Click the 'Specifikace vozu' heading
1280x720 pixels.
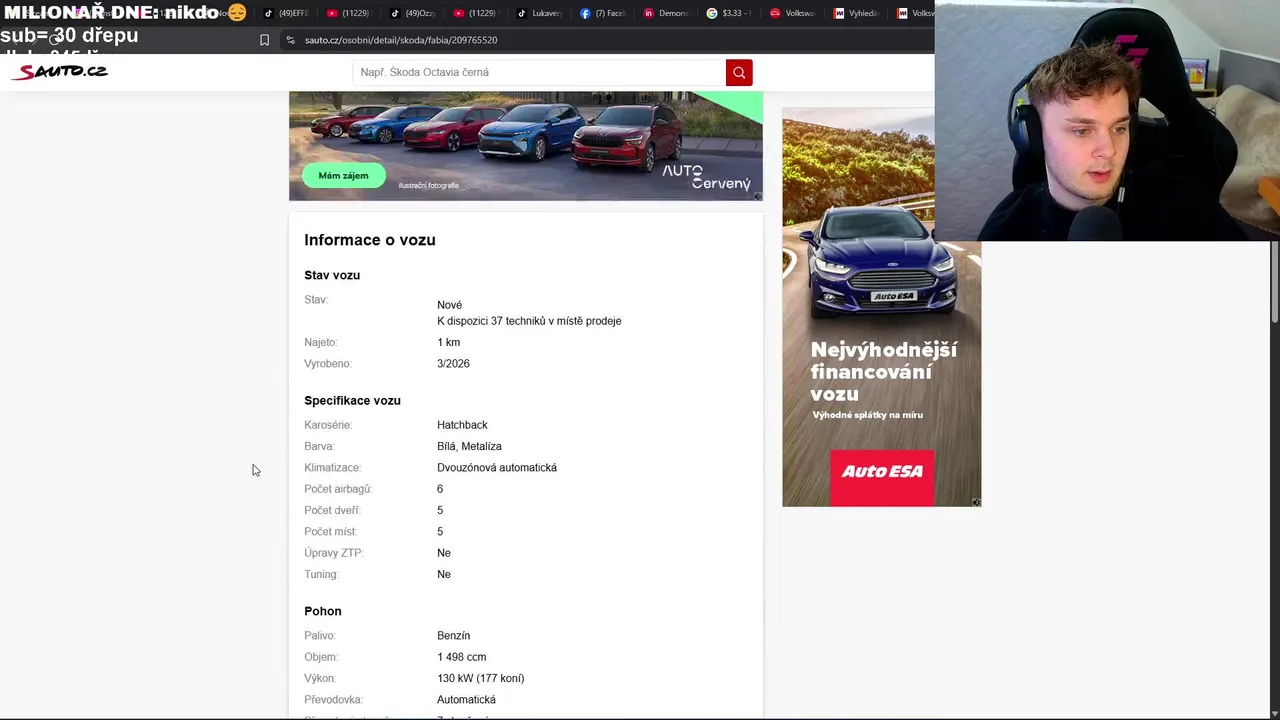[352, 401]
